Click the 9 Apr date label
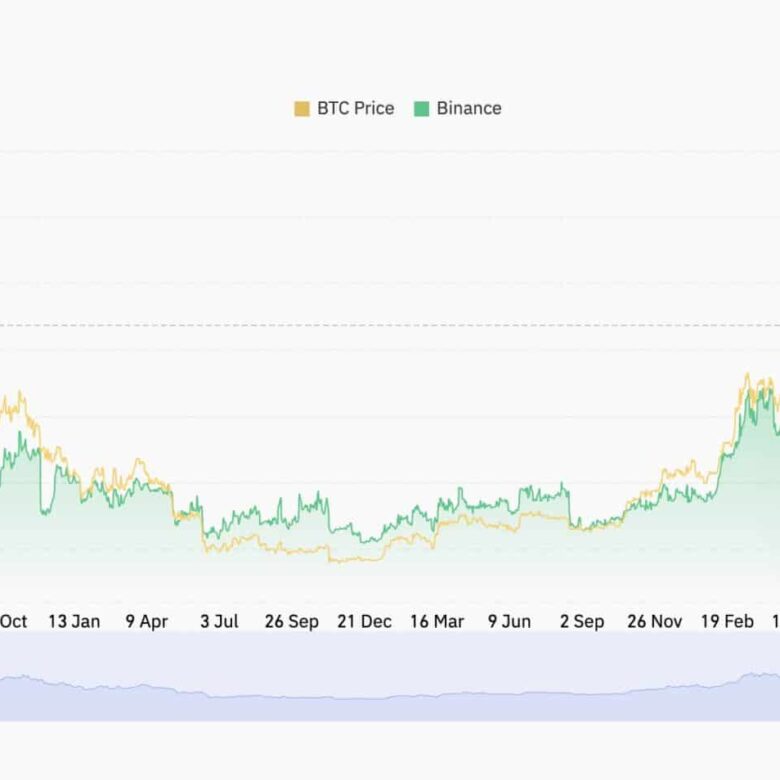This screenshot has height=780, width=780. [x=146, y=621]
